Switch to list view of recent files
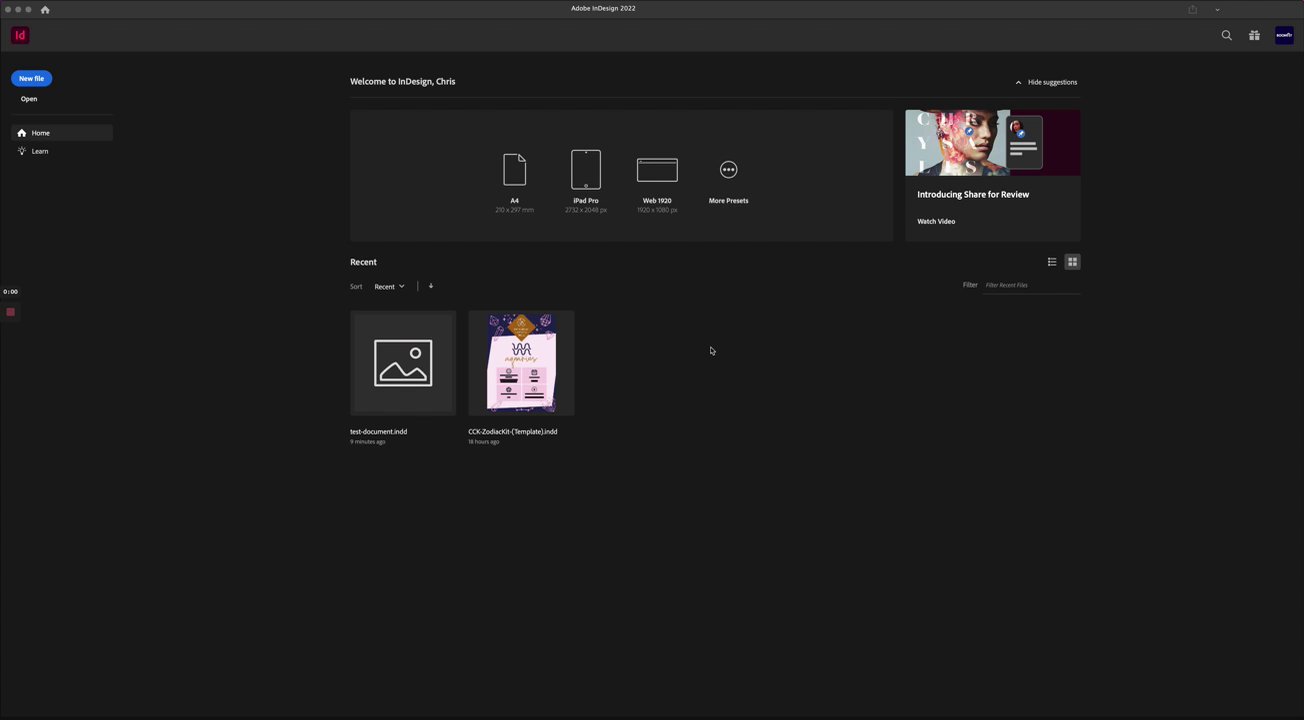1304x720 pixels. (x=1052, y=262)
